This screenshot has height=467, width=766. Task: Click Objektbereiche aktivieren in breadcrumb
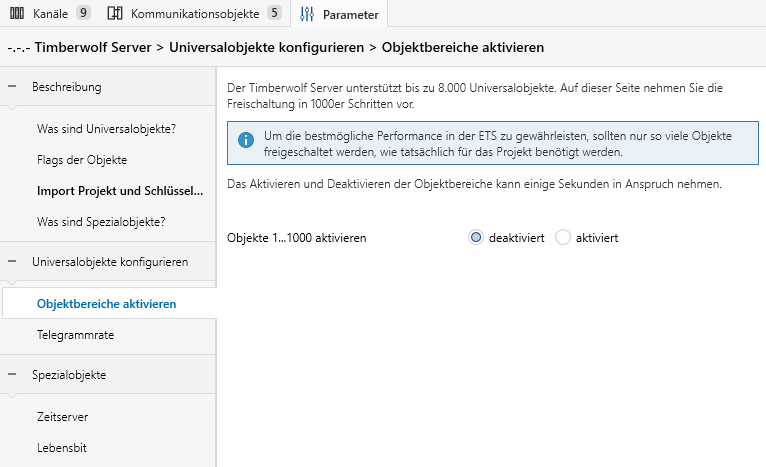point(463,47)
